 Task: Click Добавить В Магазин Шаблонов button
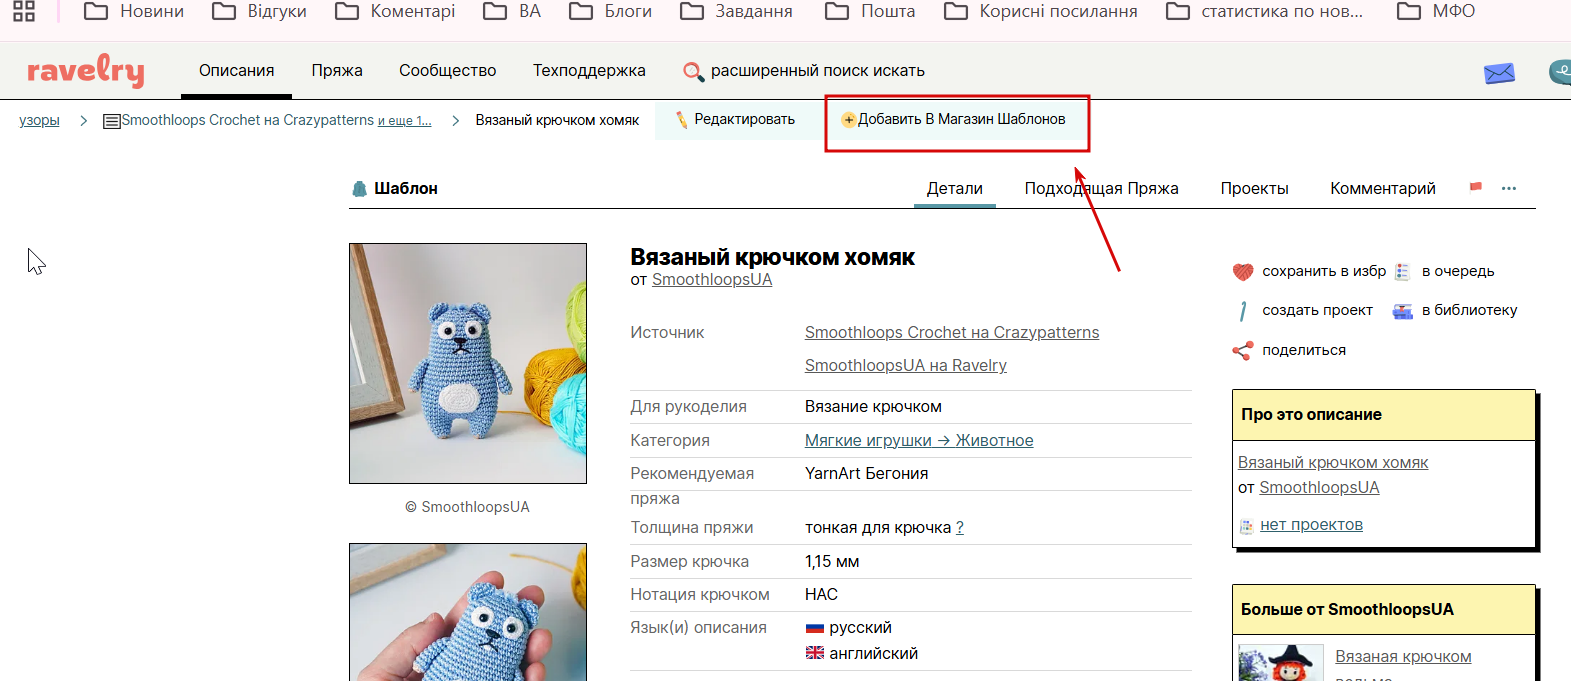coord(955,119)
